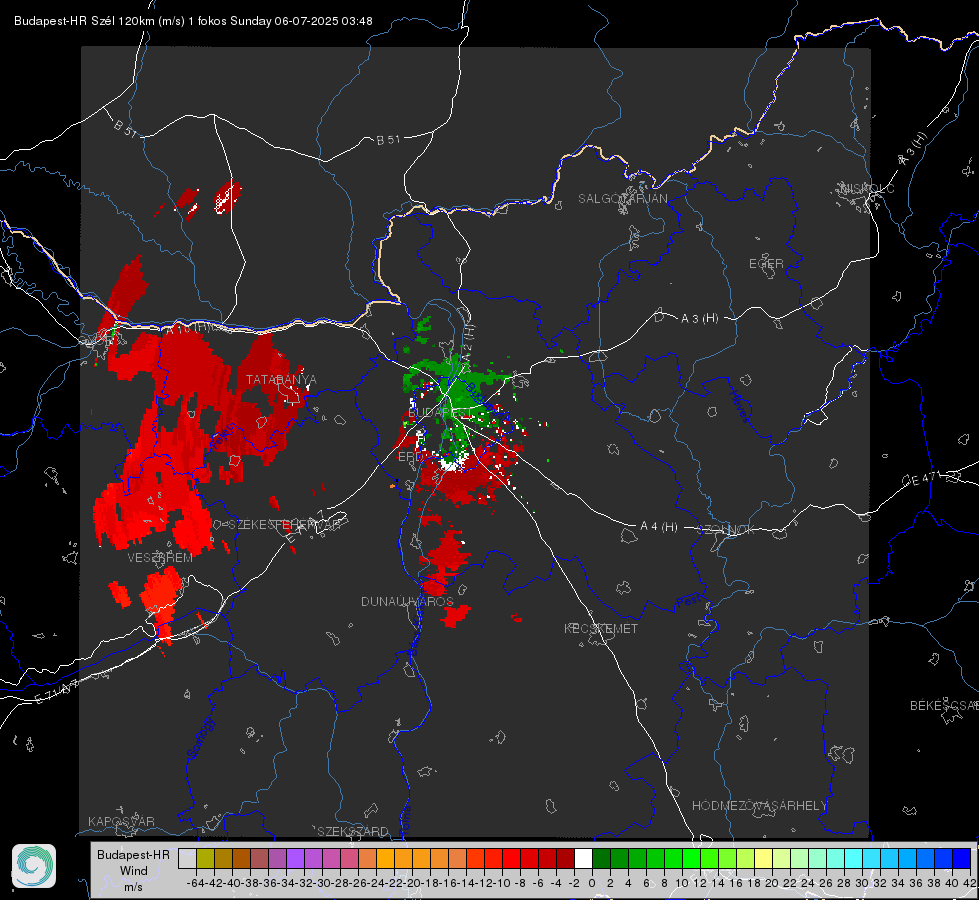This screenshot has width=979, height=900.
Task: Click the KAPOSVAR city label
Action: pyautogui.click(x=121, y=821)
